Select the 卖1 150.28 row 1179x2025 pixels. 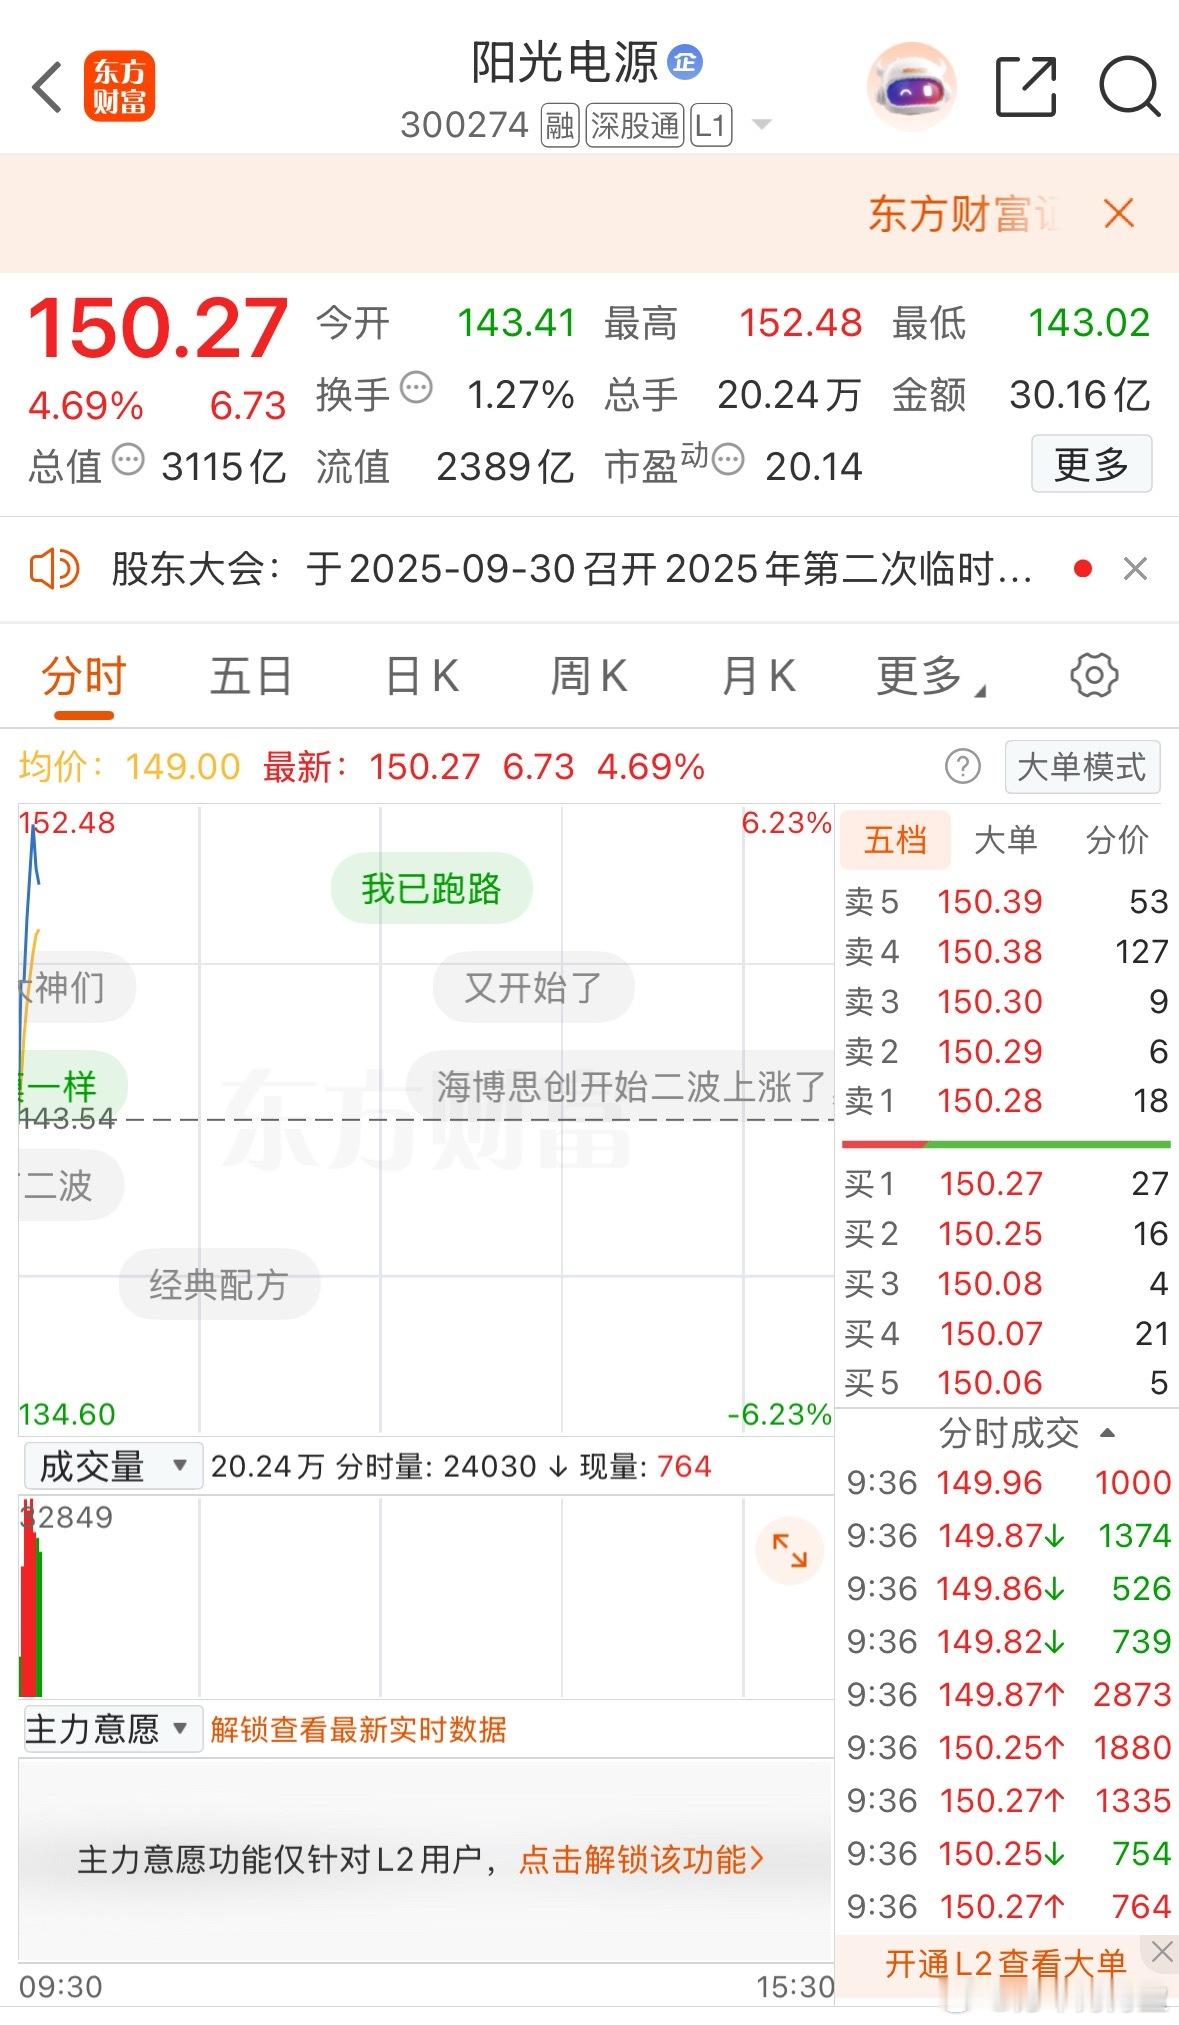(1006, 1101)
